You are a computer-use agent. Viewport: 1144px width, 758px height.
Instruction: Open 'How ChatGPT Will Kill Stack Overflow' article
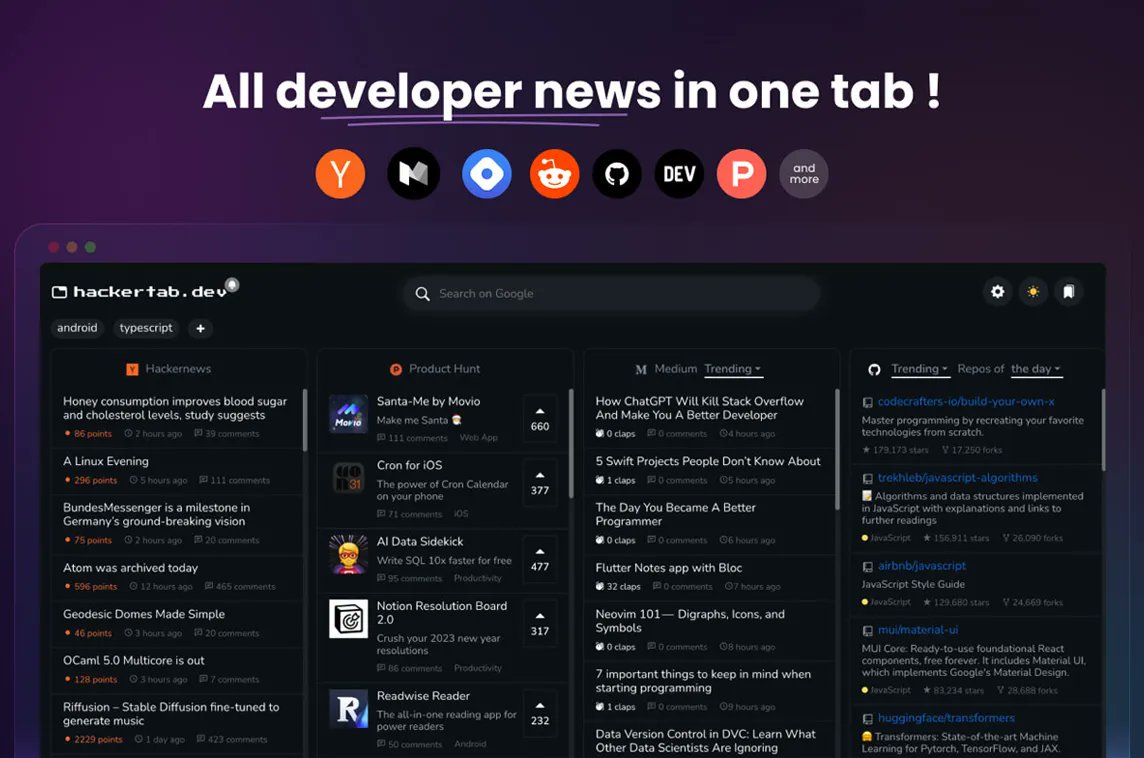click(x=699, y=408)
